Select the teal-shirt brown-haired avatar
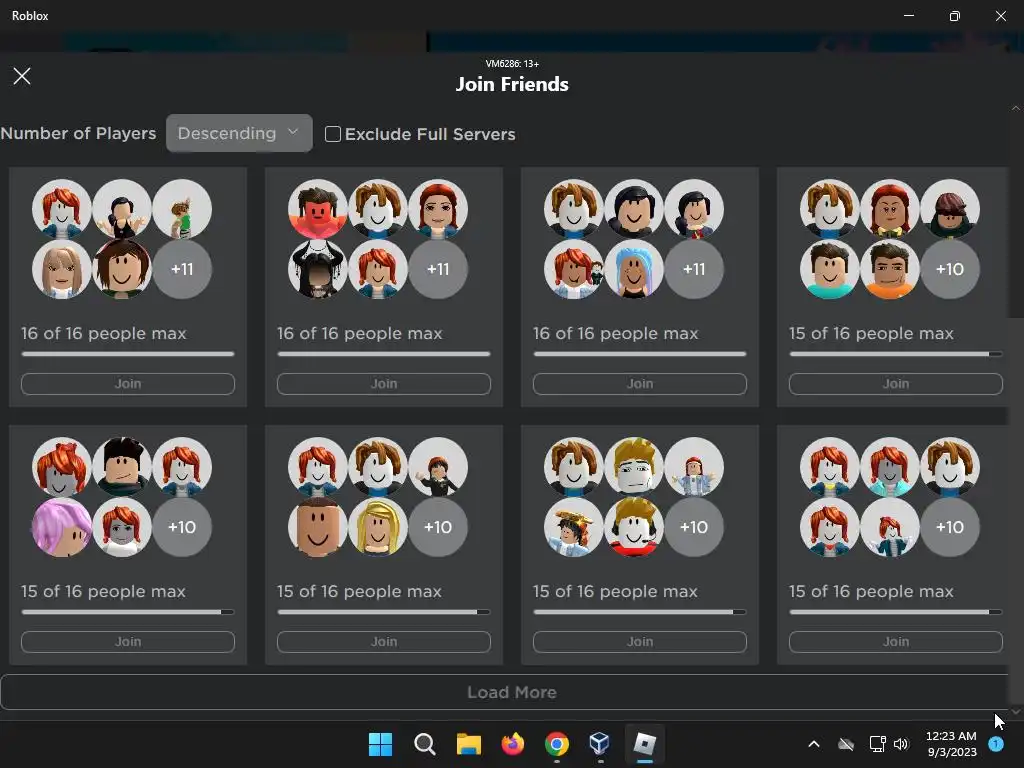Screen dimensions: 1024x768 coord(829,269)
